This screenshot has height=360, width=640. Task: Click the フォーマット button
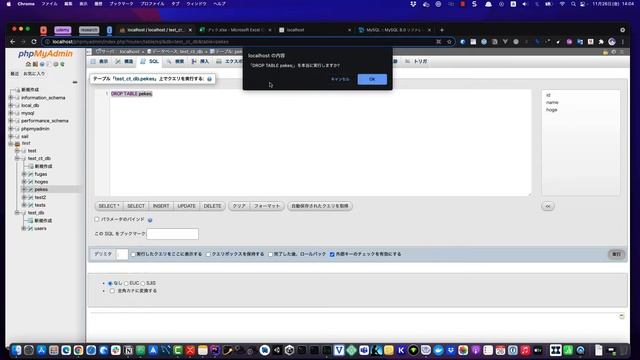point(267,206)
